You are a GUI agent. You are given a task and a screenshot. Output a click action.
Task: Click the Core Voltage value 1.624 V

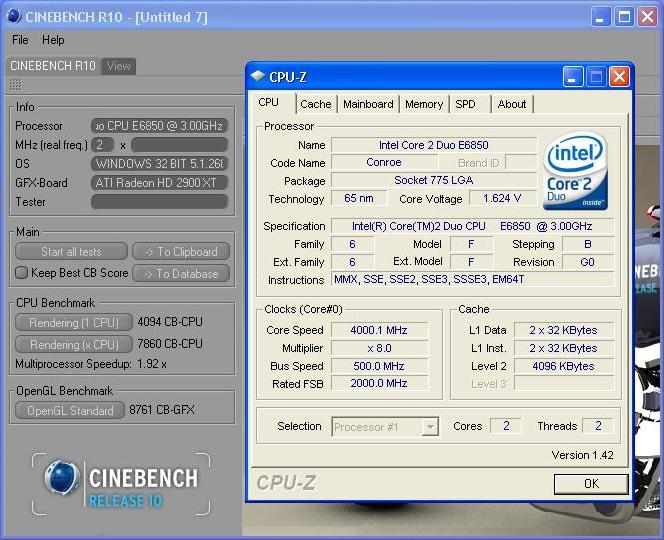(502, 198)
